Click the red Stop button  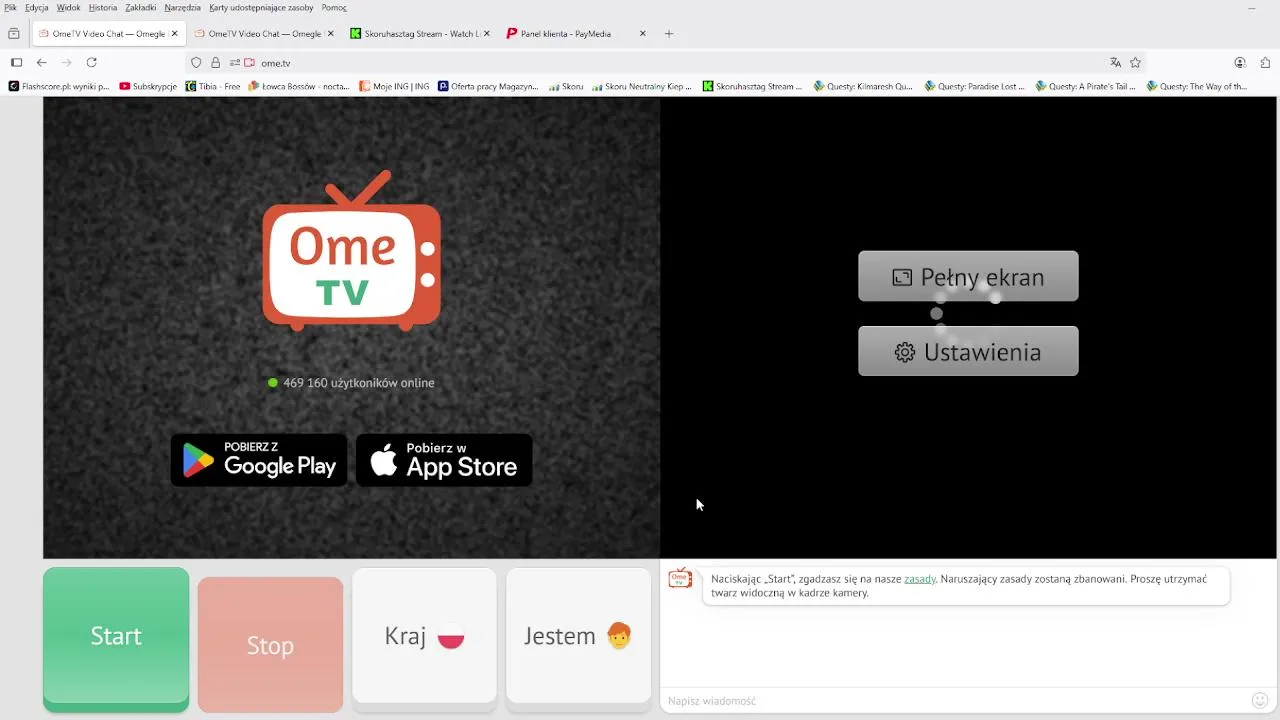pyautogui.click(x=270, y=645)
